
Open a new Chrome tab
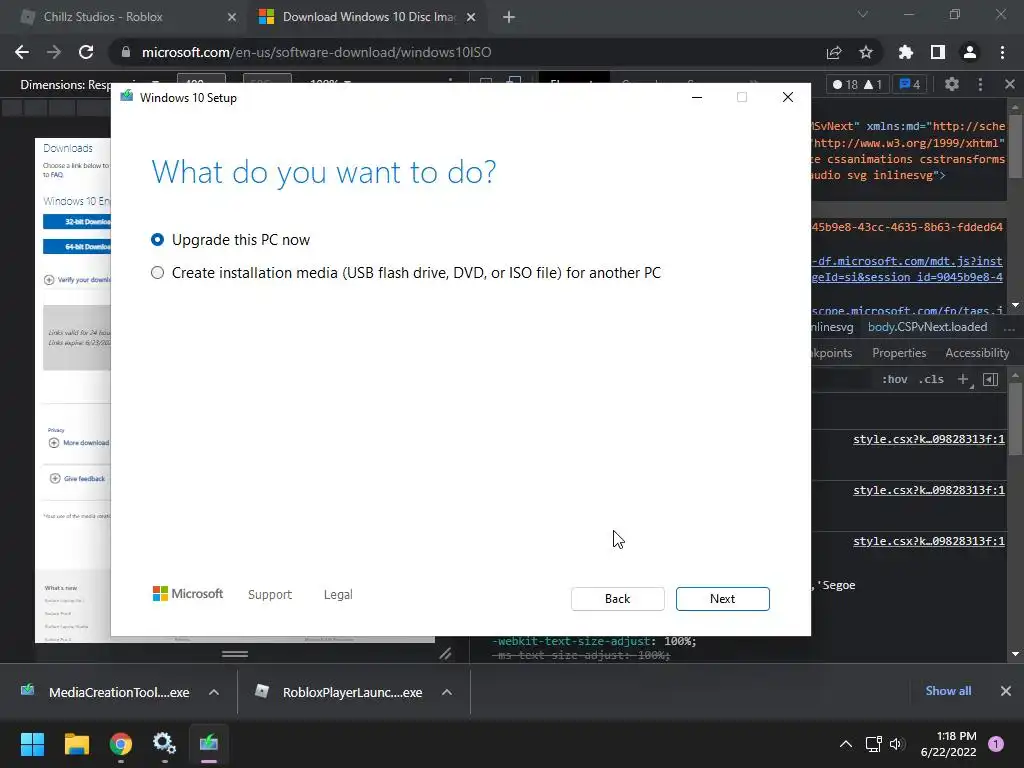pyautogui.click(x=509, y=17)
